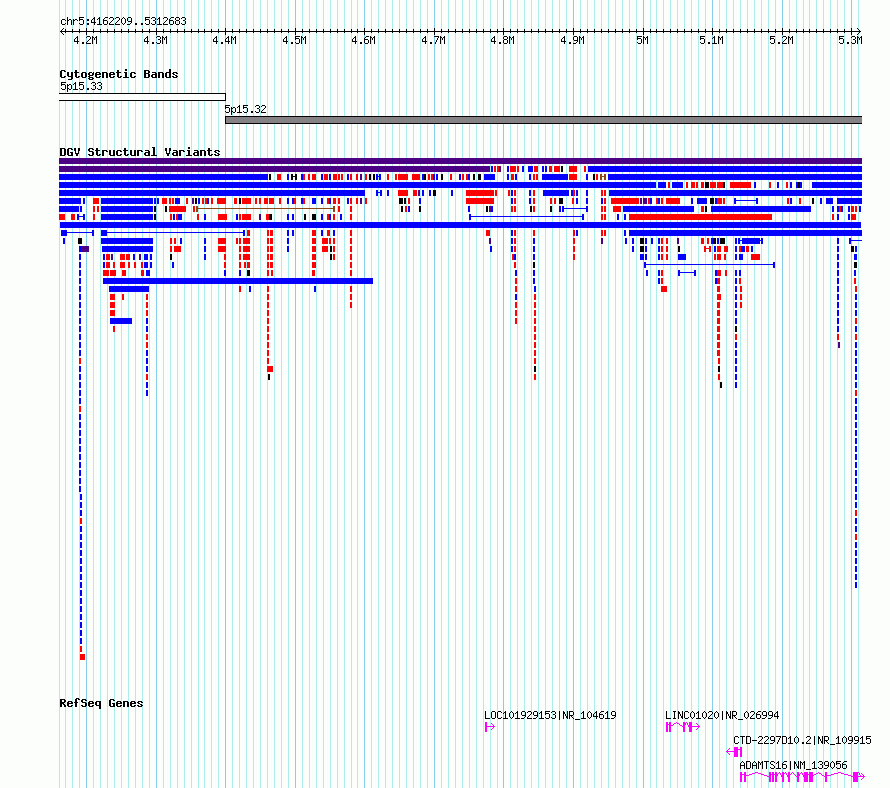Click the 5M ruler tick label
The height and width of the screenshot is (788, 890).
pyautogui.click(x=642, y=40)
